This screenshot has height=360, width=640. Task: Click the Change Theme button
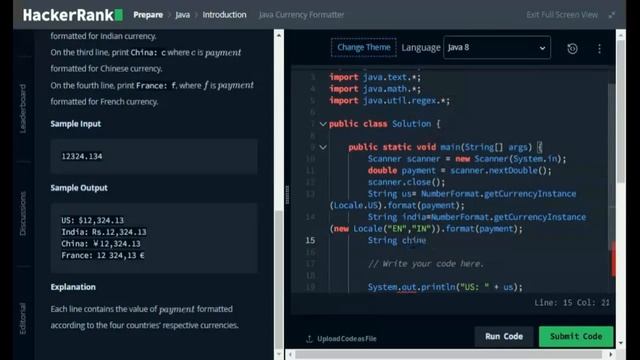pos(364,47)
